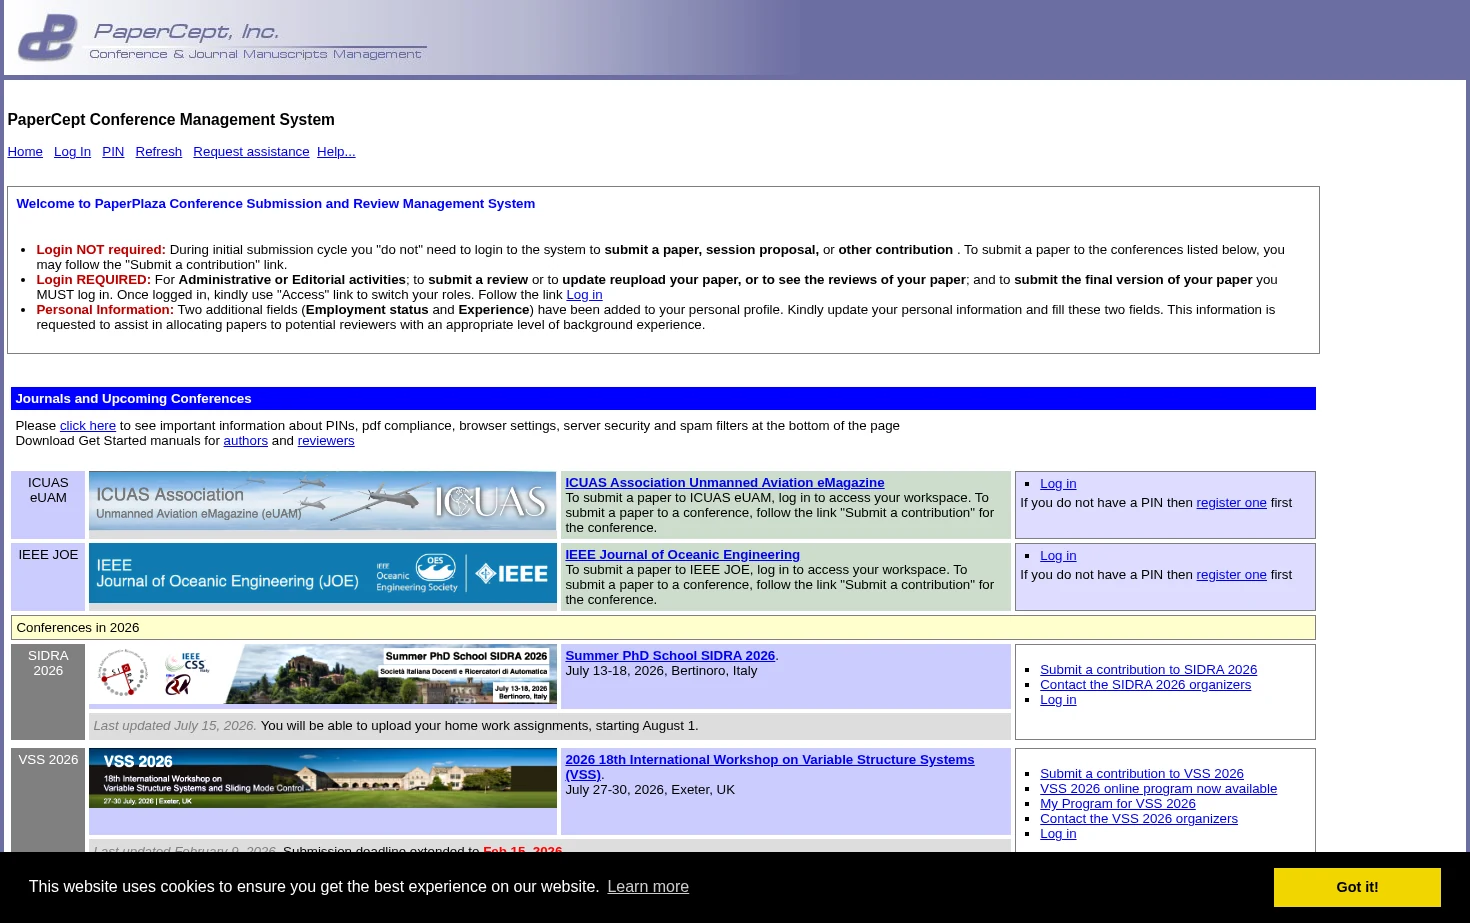Open Request assistance menu link
Viewport: 1470px width, 923px height.
coord(251,152)
